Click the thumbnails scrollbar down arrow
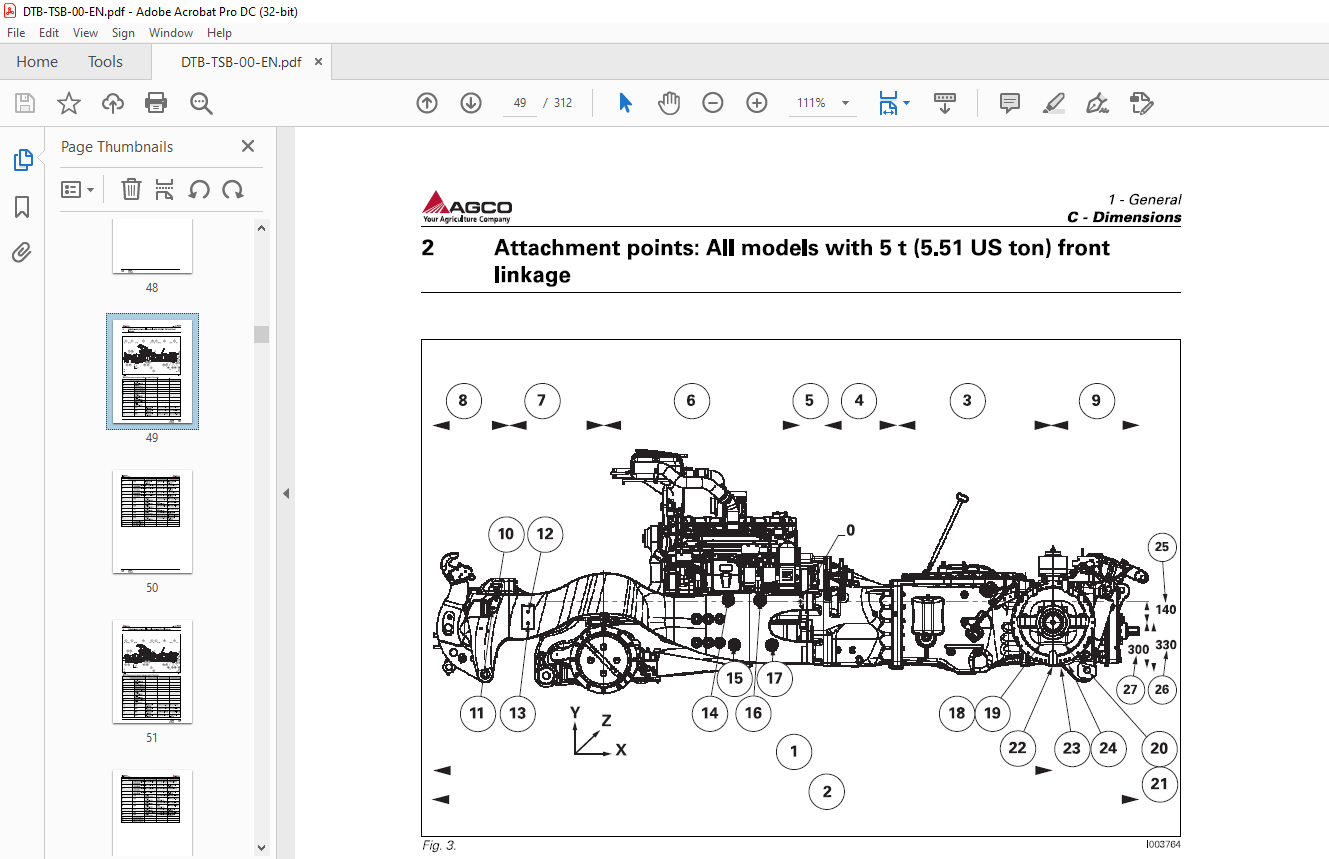The image size is (1329, 859). click(262, 847)
